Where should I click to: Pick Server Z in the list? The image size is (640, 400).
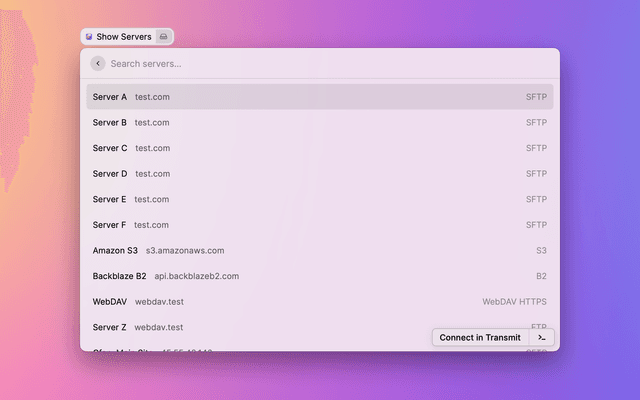pyautogui.click(x=110, y=327)
